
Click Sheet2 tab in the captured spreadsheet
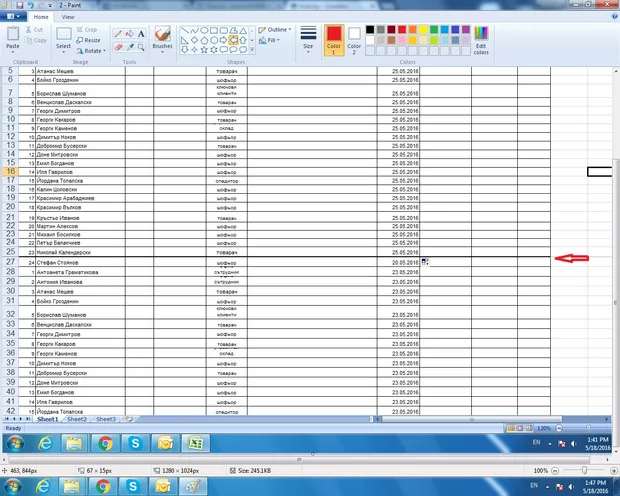click(77, 419)
